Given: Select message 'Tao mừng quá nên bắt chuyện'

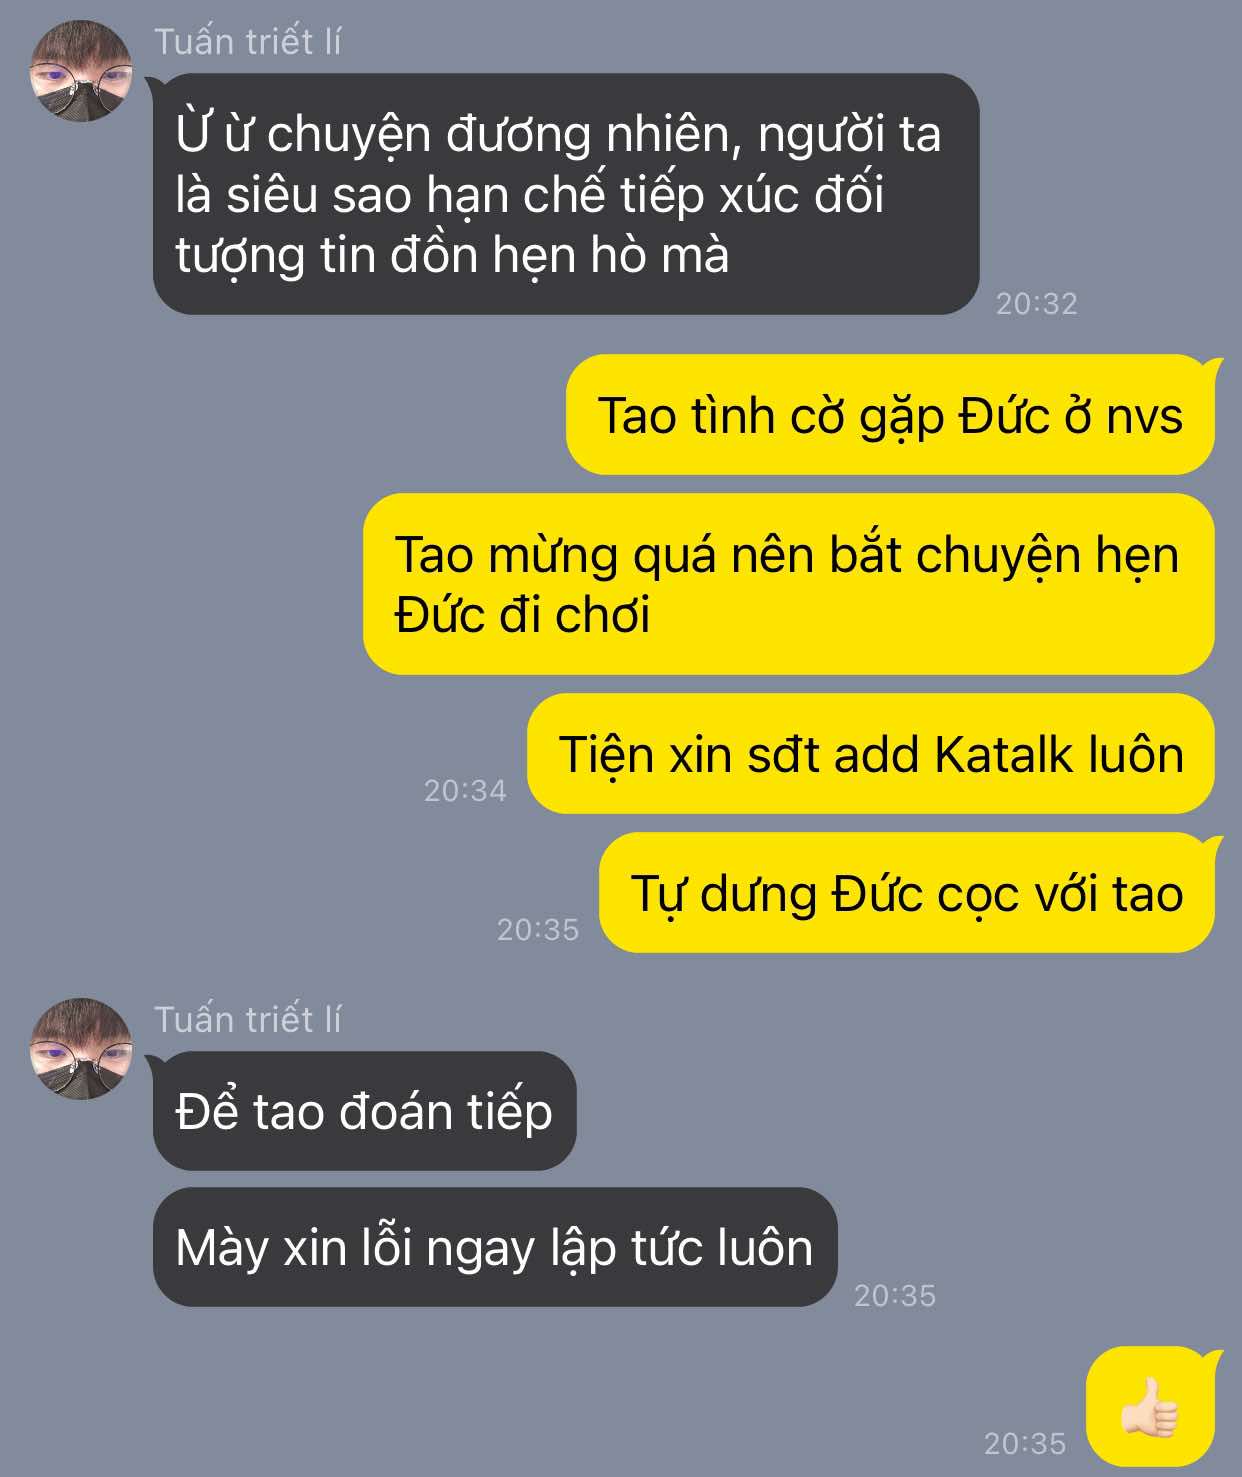Looking at the screenshot, I should pos(788,584).
